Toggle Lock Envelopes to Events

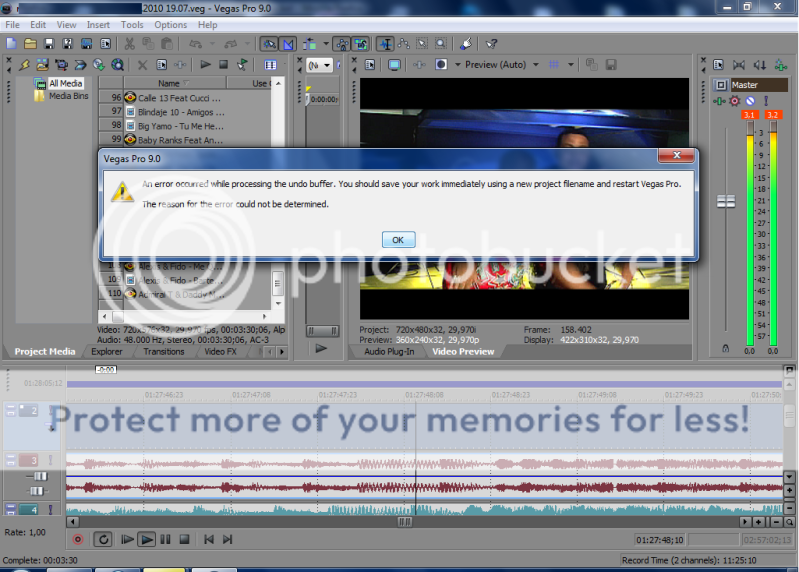(x=342, y=44)
